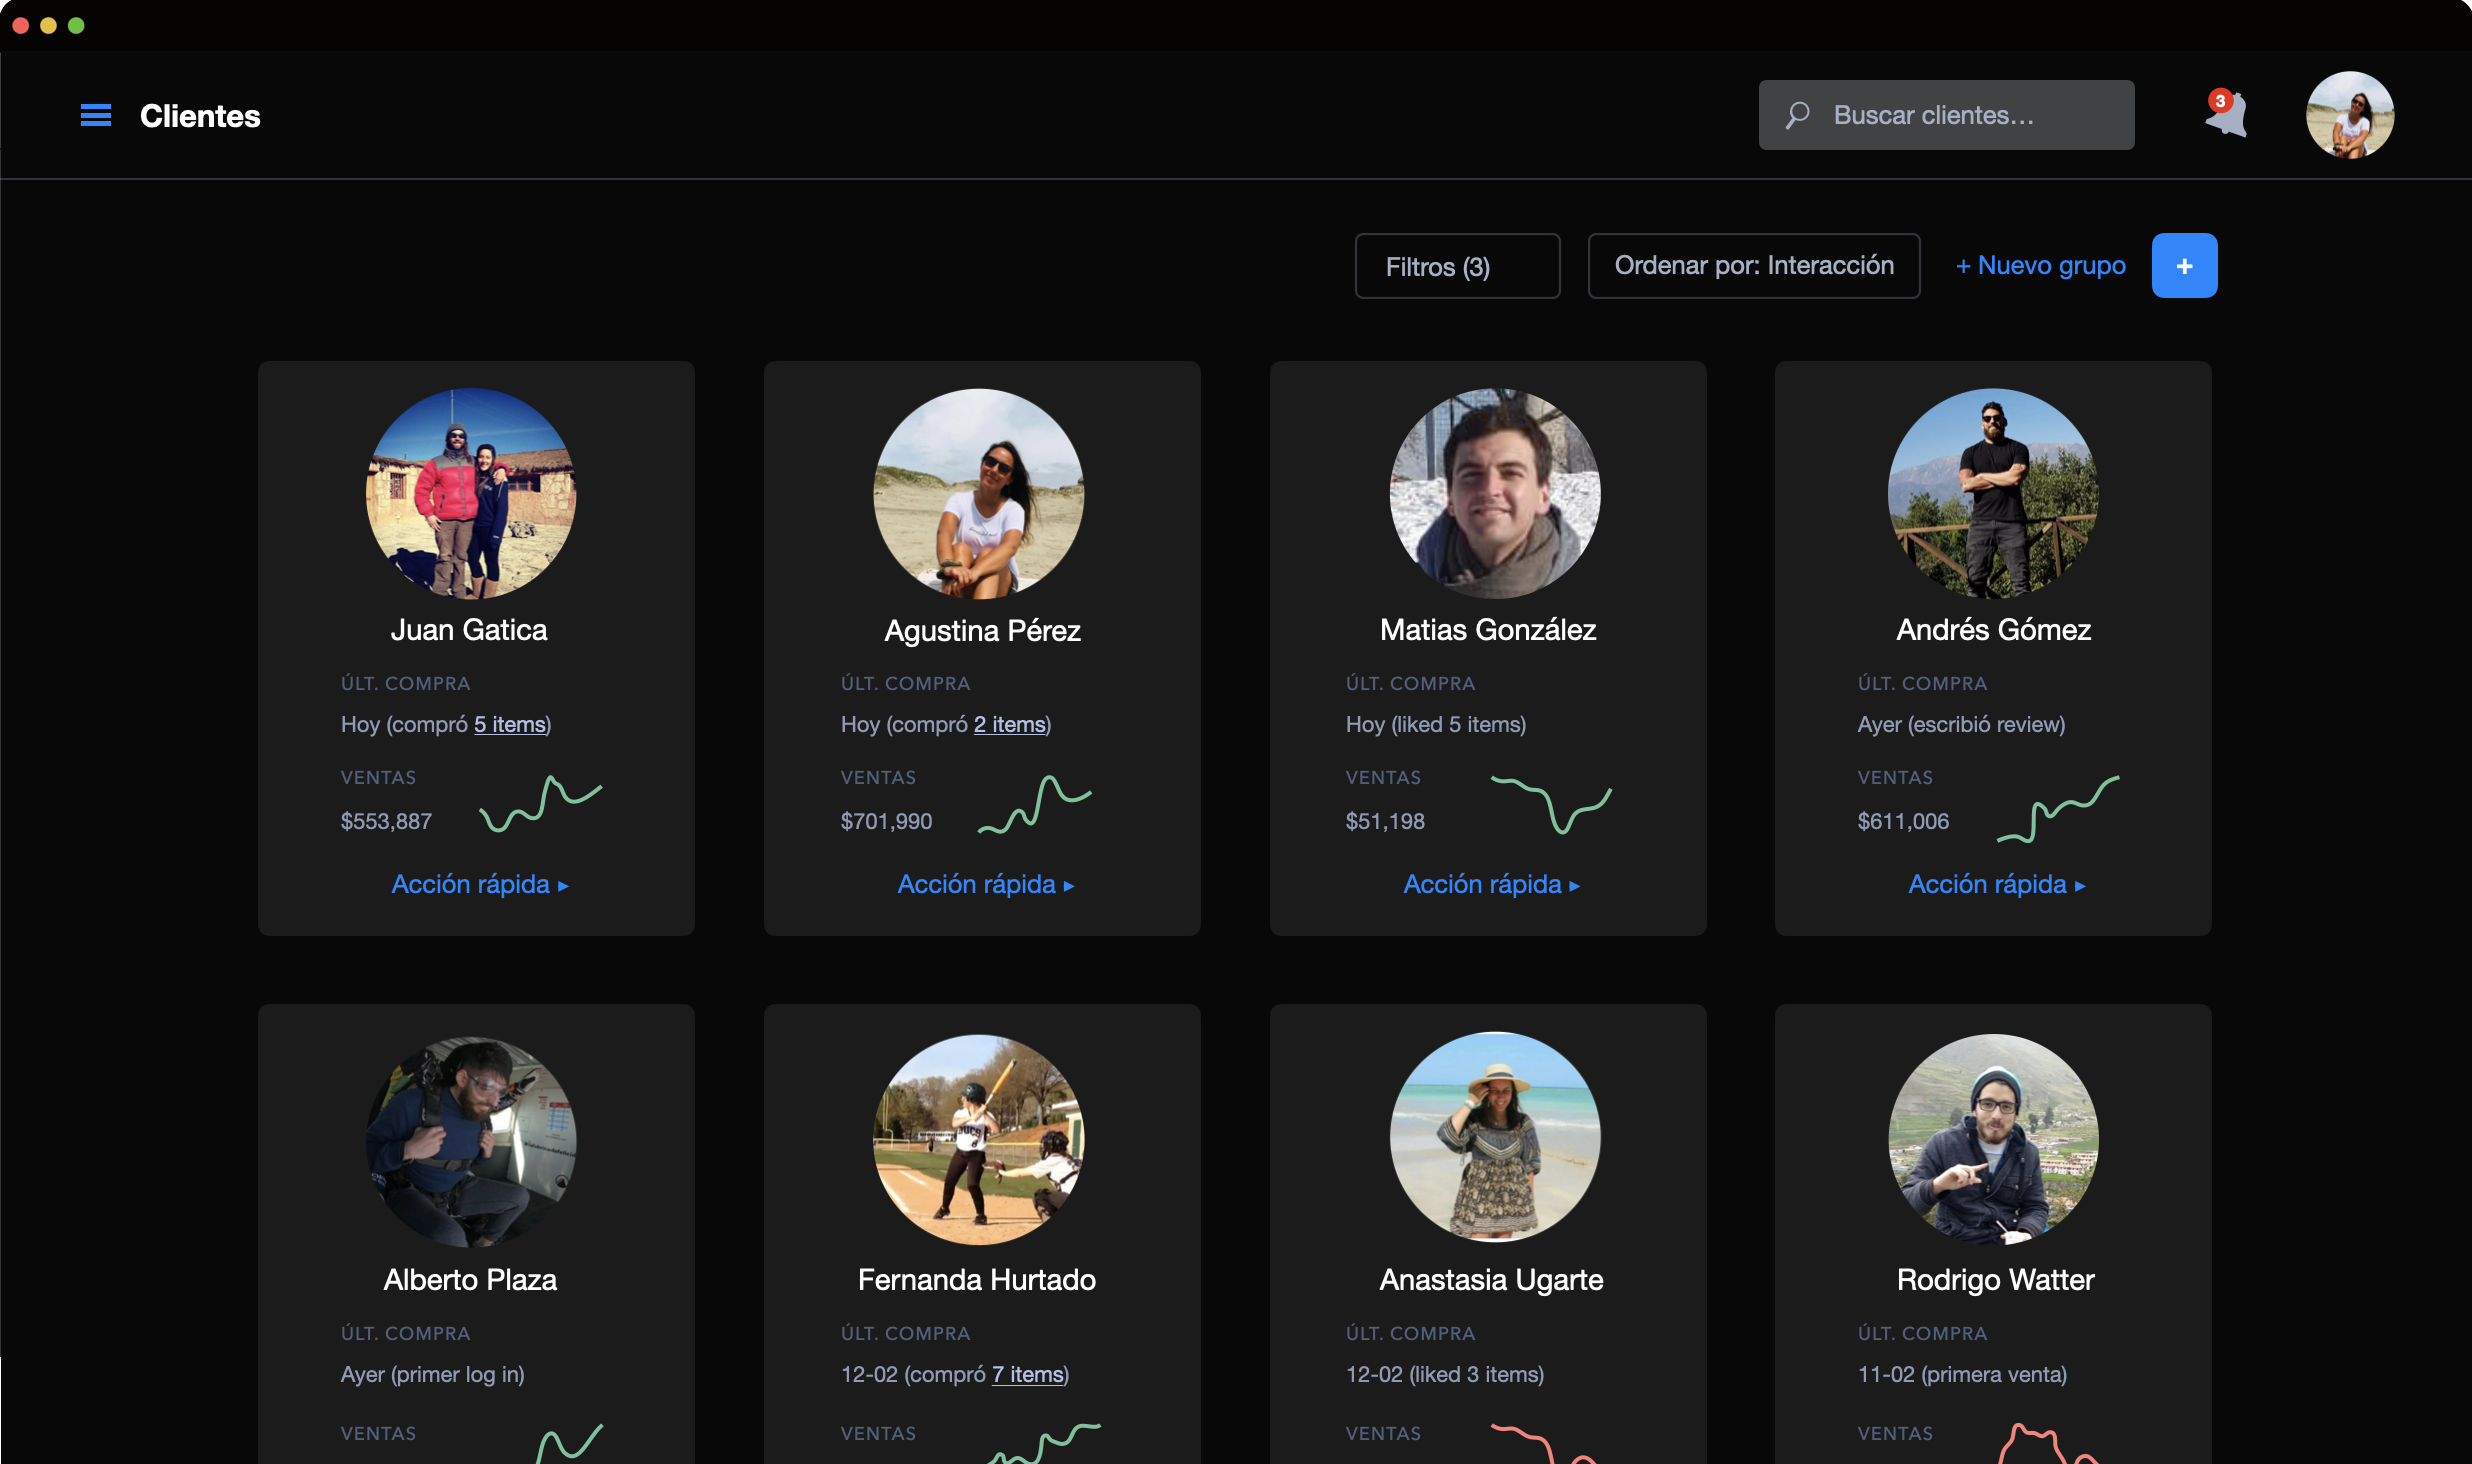Click the $51,198 sales value
2472x1464 pixels.
click(1385, 822)
